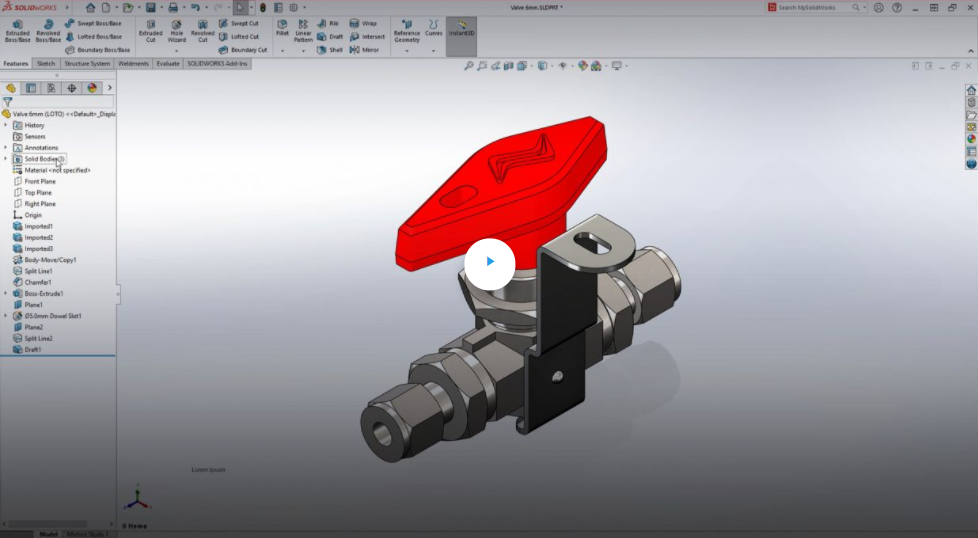
Task: Open the PropertyManager panel tab
Action: [31, 88]
